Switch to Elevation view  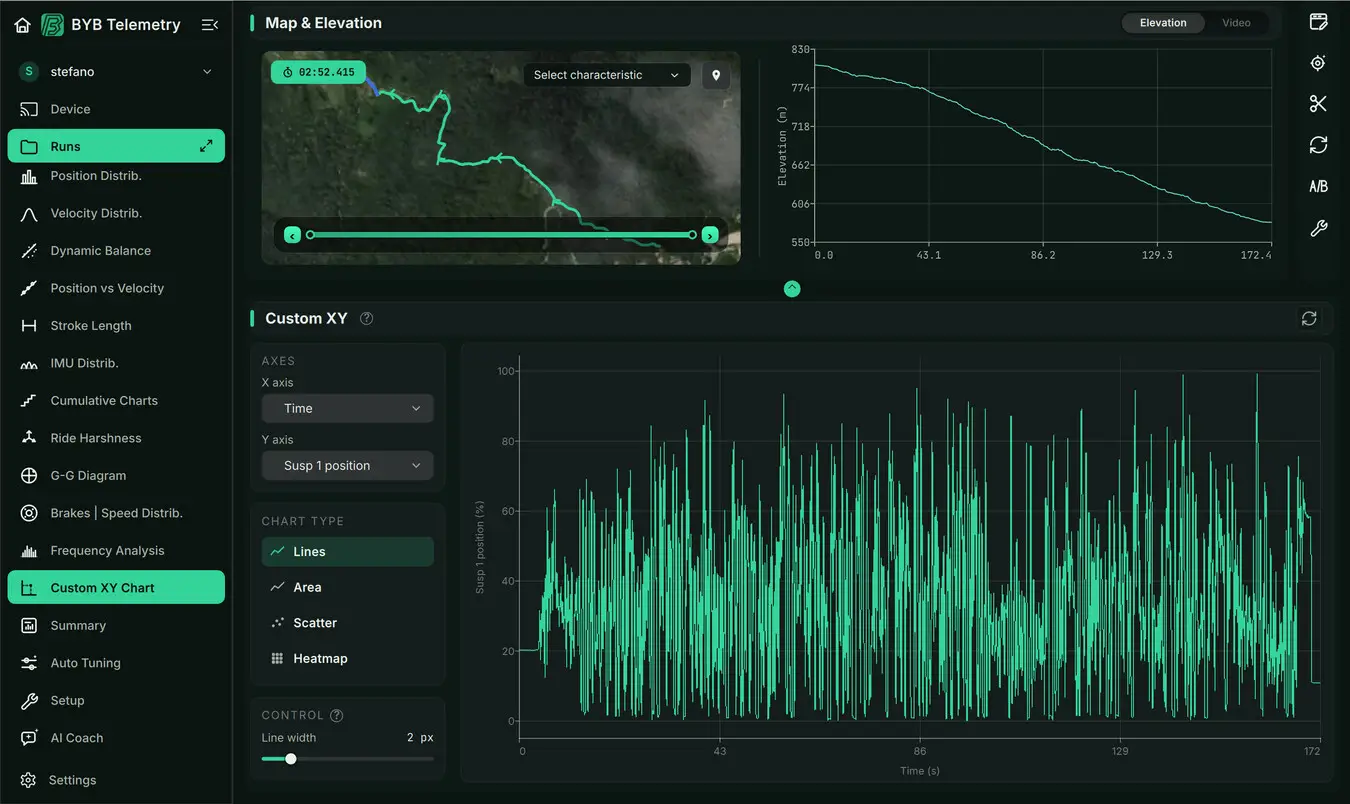pyautogui.click(x=1163, y=23)
